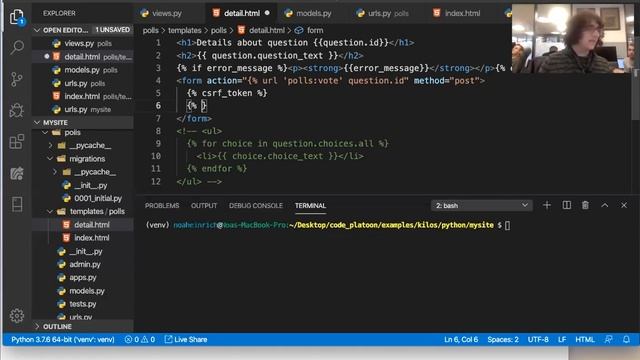Open the Explorer view in activity bar
640x360 pixels.
tap(17, 17)
